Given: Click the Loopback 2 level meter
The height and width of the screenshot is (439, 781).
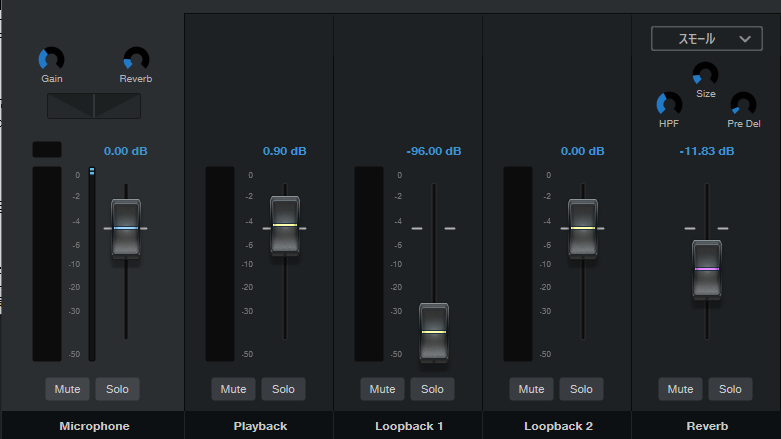Looking at the screenshot, I should click(x=518, y=264).
